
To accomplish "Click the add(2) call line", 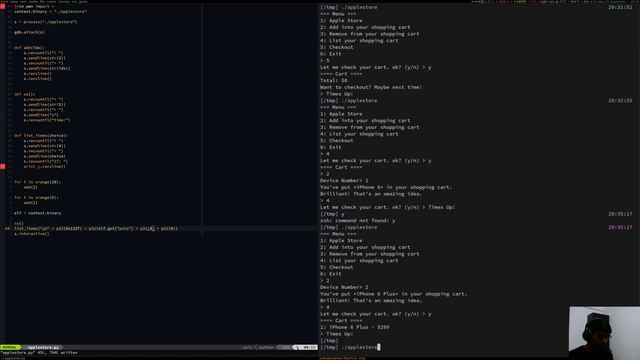I will pos(31,187).
